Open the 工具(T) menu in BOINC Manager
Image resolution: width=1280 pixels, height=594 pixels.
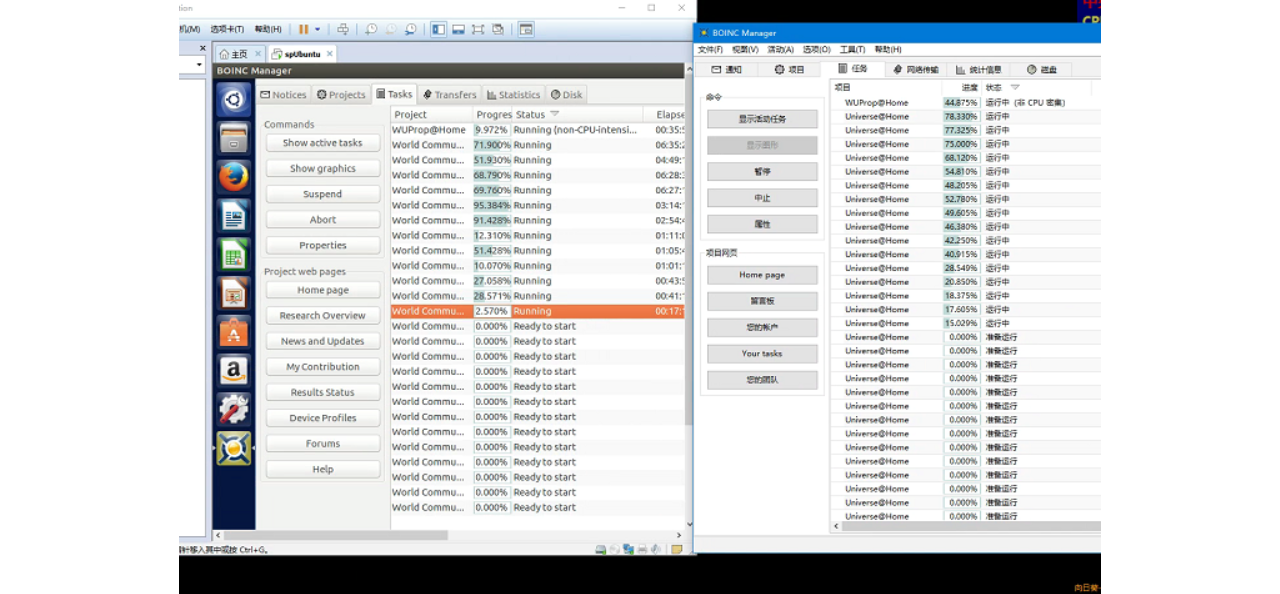pos(852,49)
